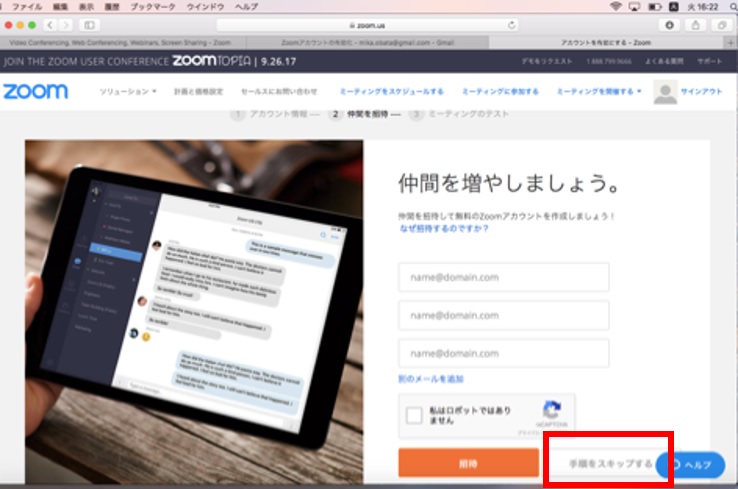738x489 pixels.
Task: Toggle Safari sidebar icon
Action: pos(89,25)
